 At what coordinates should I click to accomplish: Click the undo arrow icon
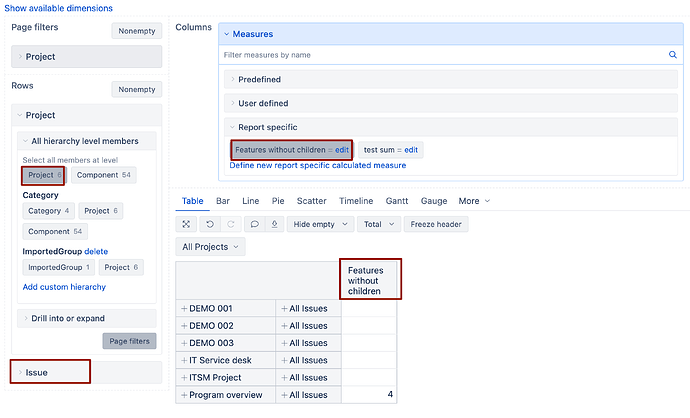(x=209, y=224)
